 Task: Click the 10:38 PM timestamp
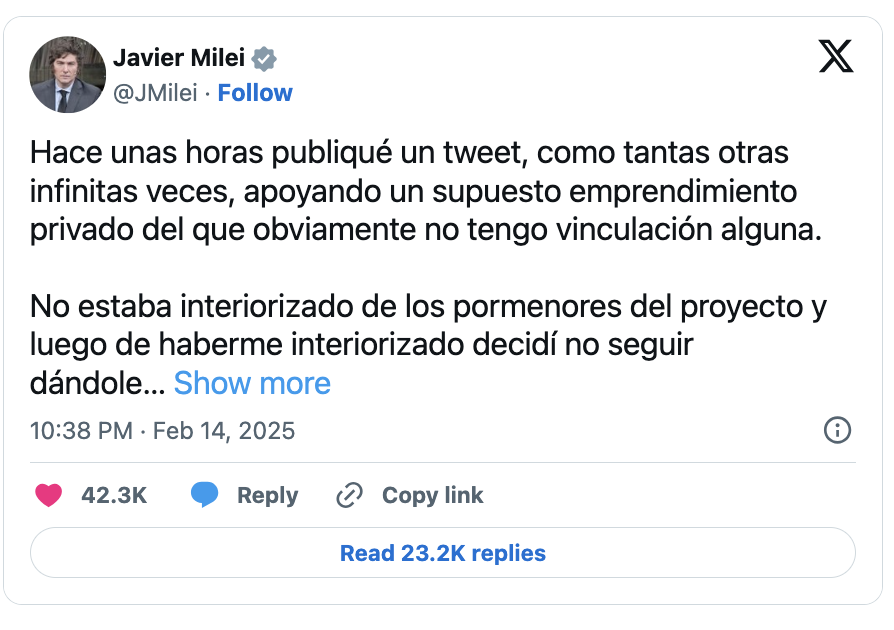pos(81,431)
